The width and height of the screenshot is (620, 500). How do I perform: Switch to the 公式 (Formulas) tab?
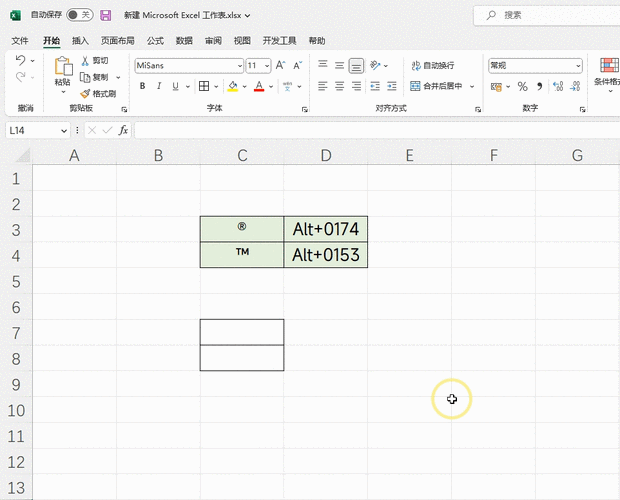[x=155, y=41]
